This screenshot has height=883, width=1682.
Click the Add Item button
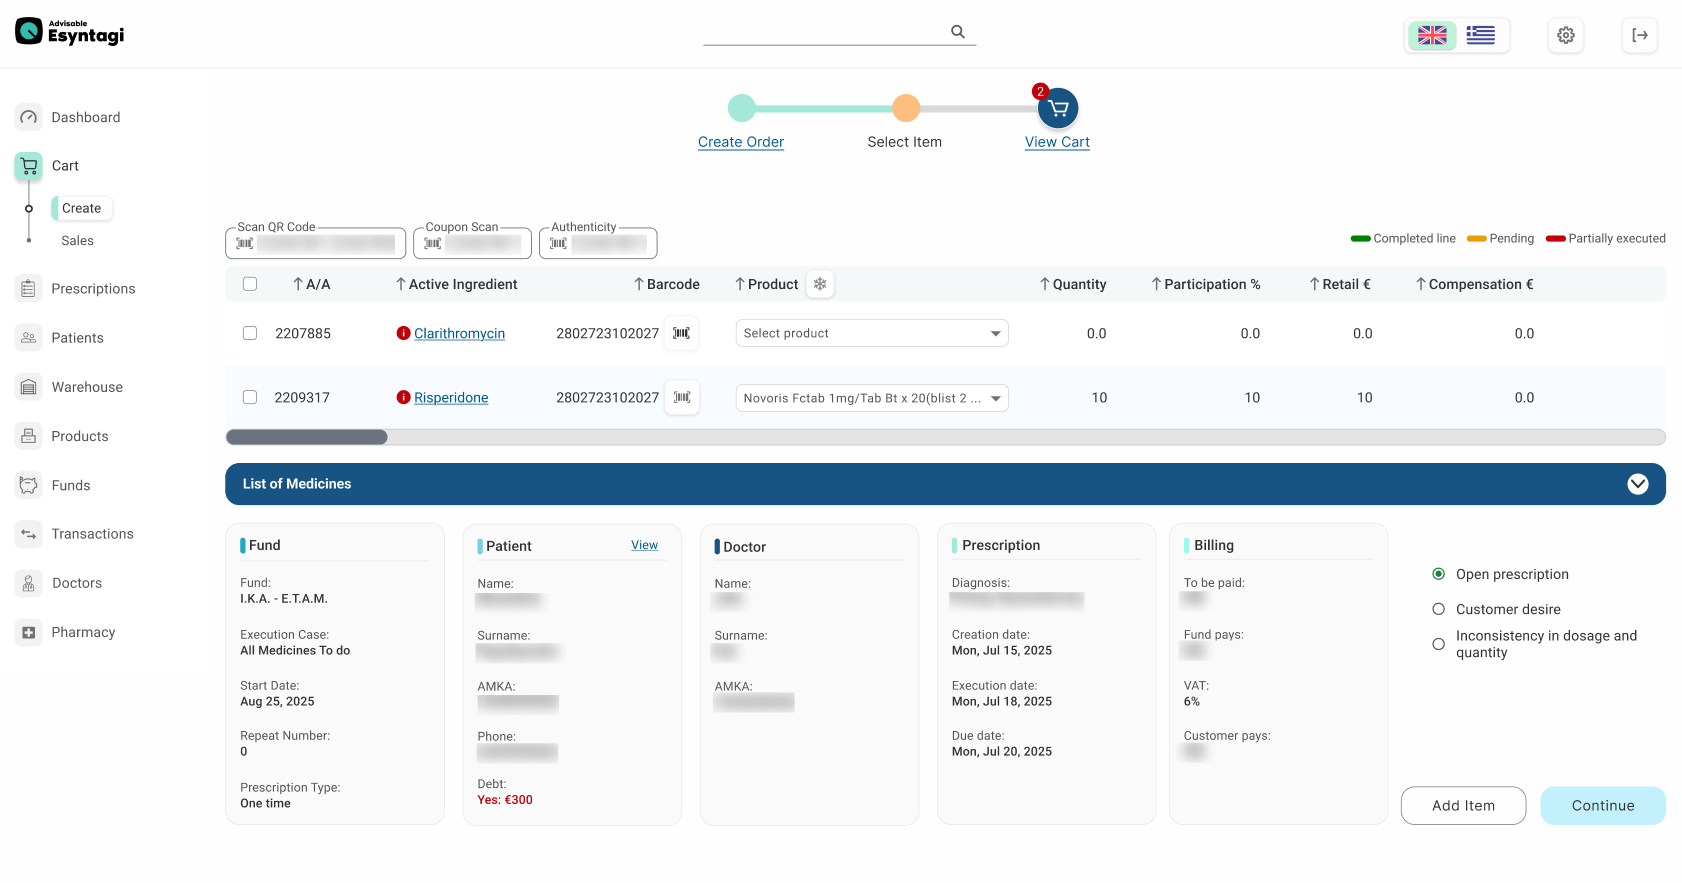click(x=1463, y=806)
